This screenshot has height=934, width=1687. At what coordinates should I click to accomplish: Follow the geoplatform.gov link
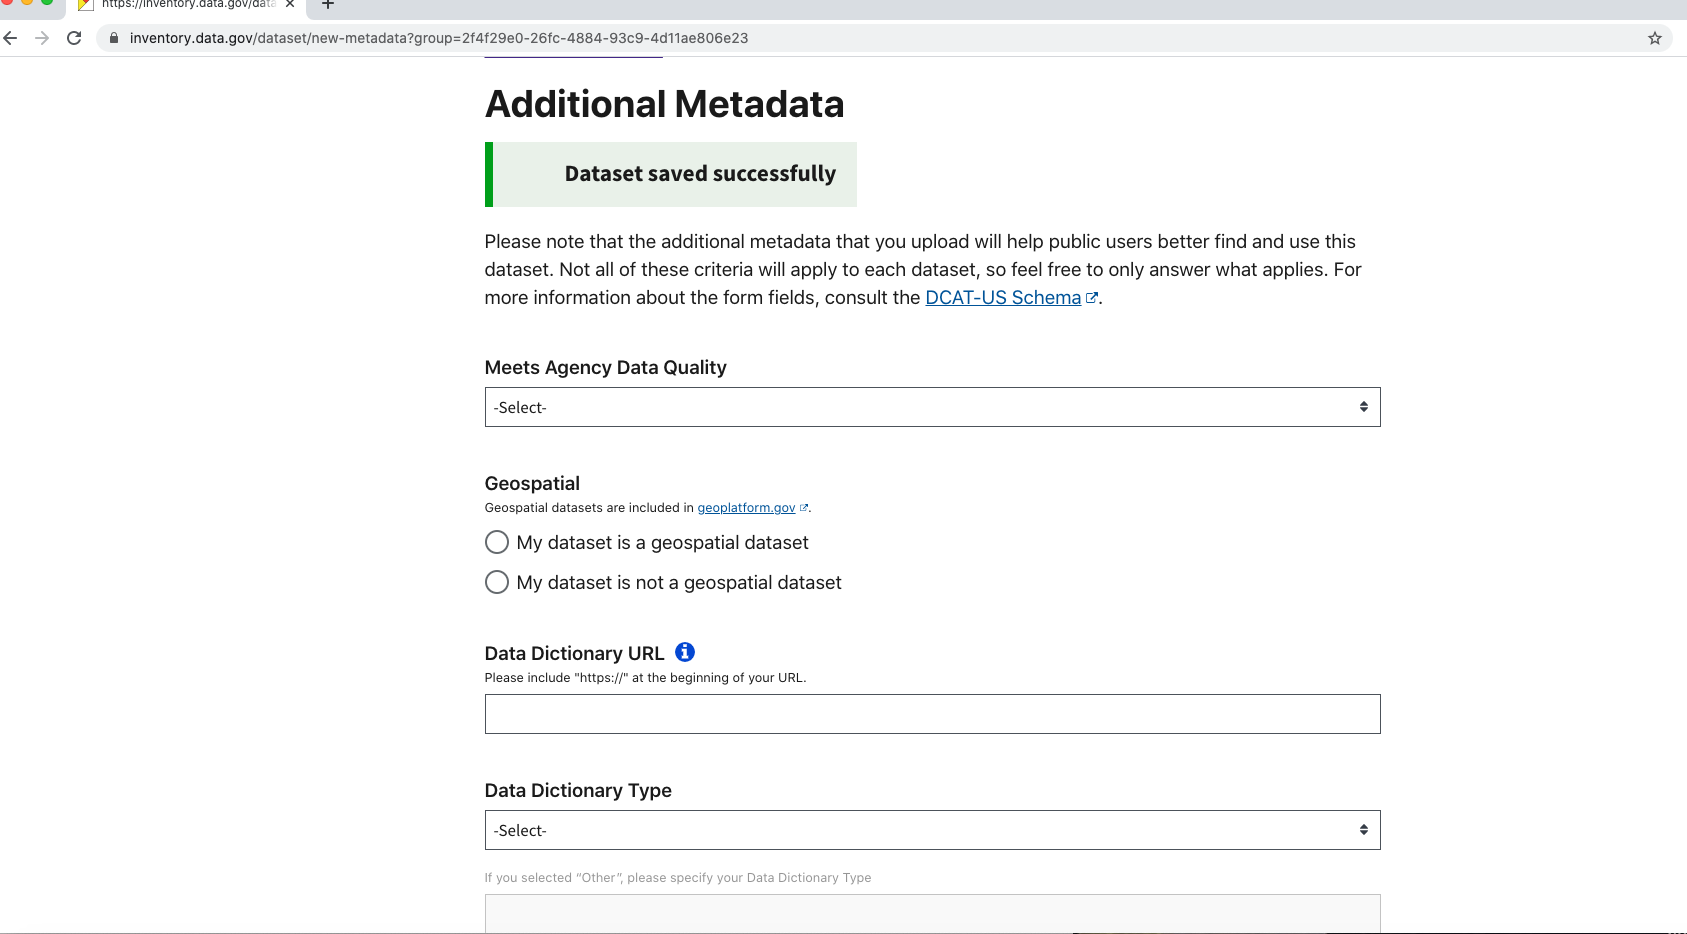746,508
